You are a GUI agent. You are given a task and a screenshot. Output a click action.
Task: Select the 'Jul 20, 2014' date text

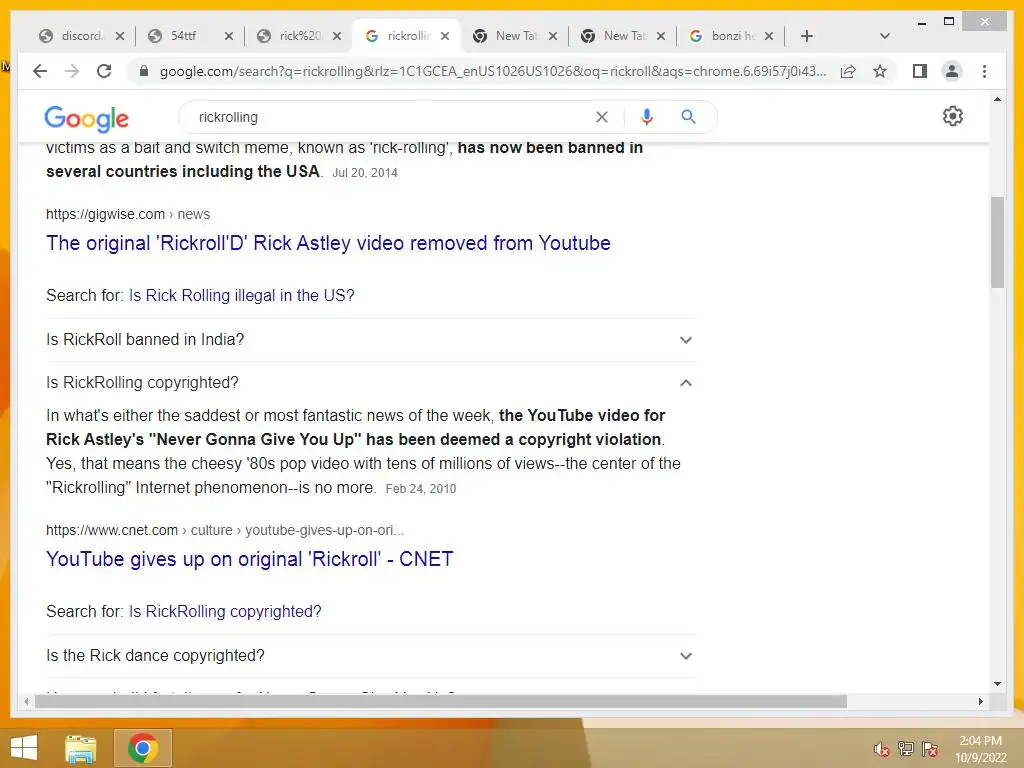pyautogui.click(x=364, y=173)
